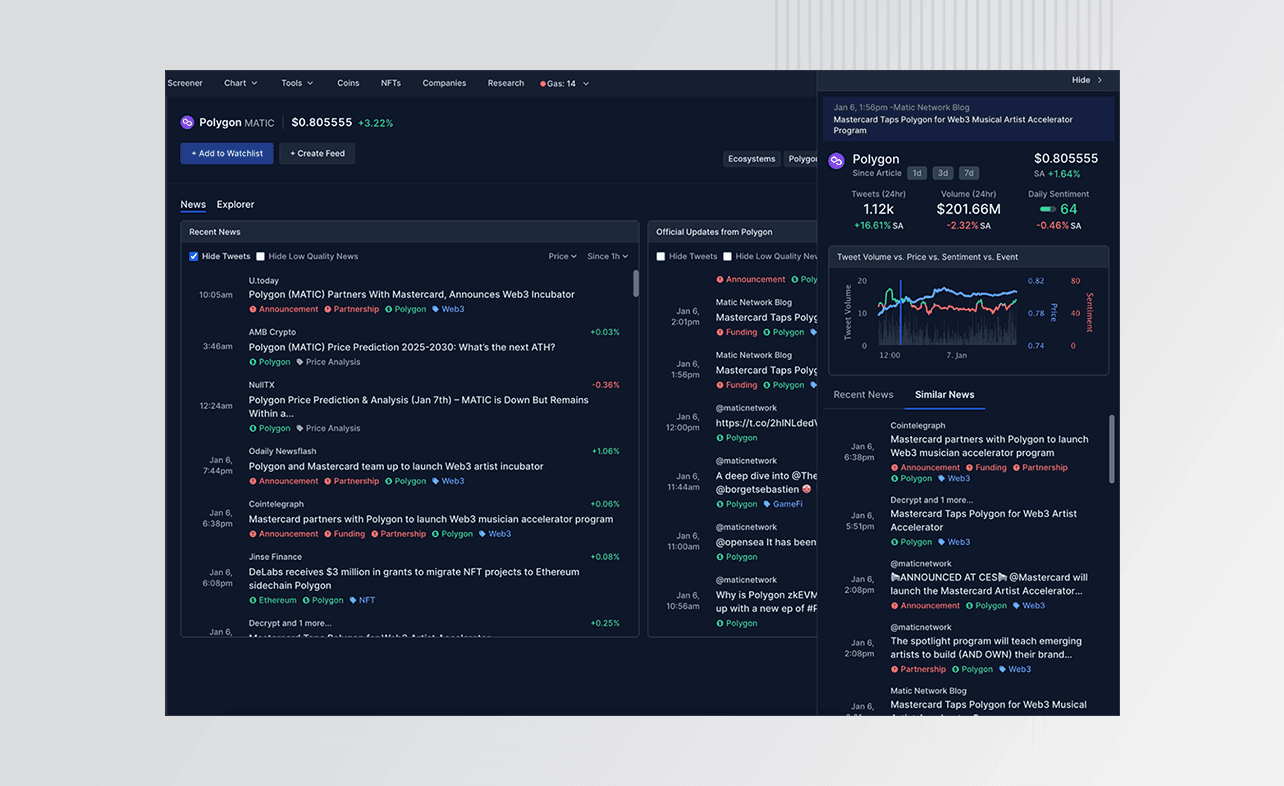The height and width of the screenshot is (786, 1284).
Task: Open the Hide panel chevron
Action: (1100, 80)
